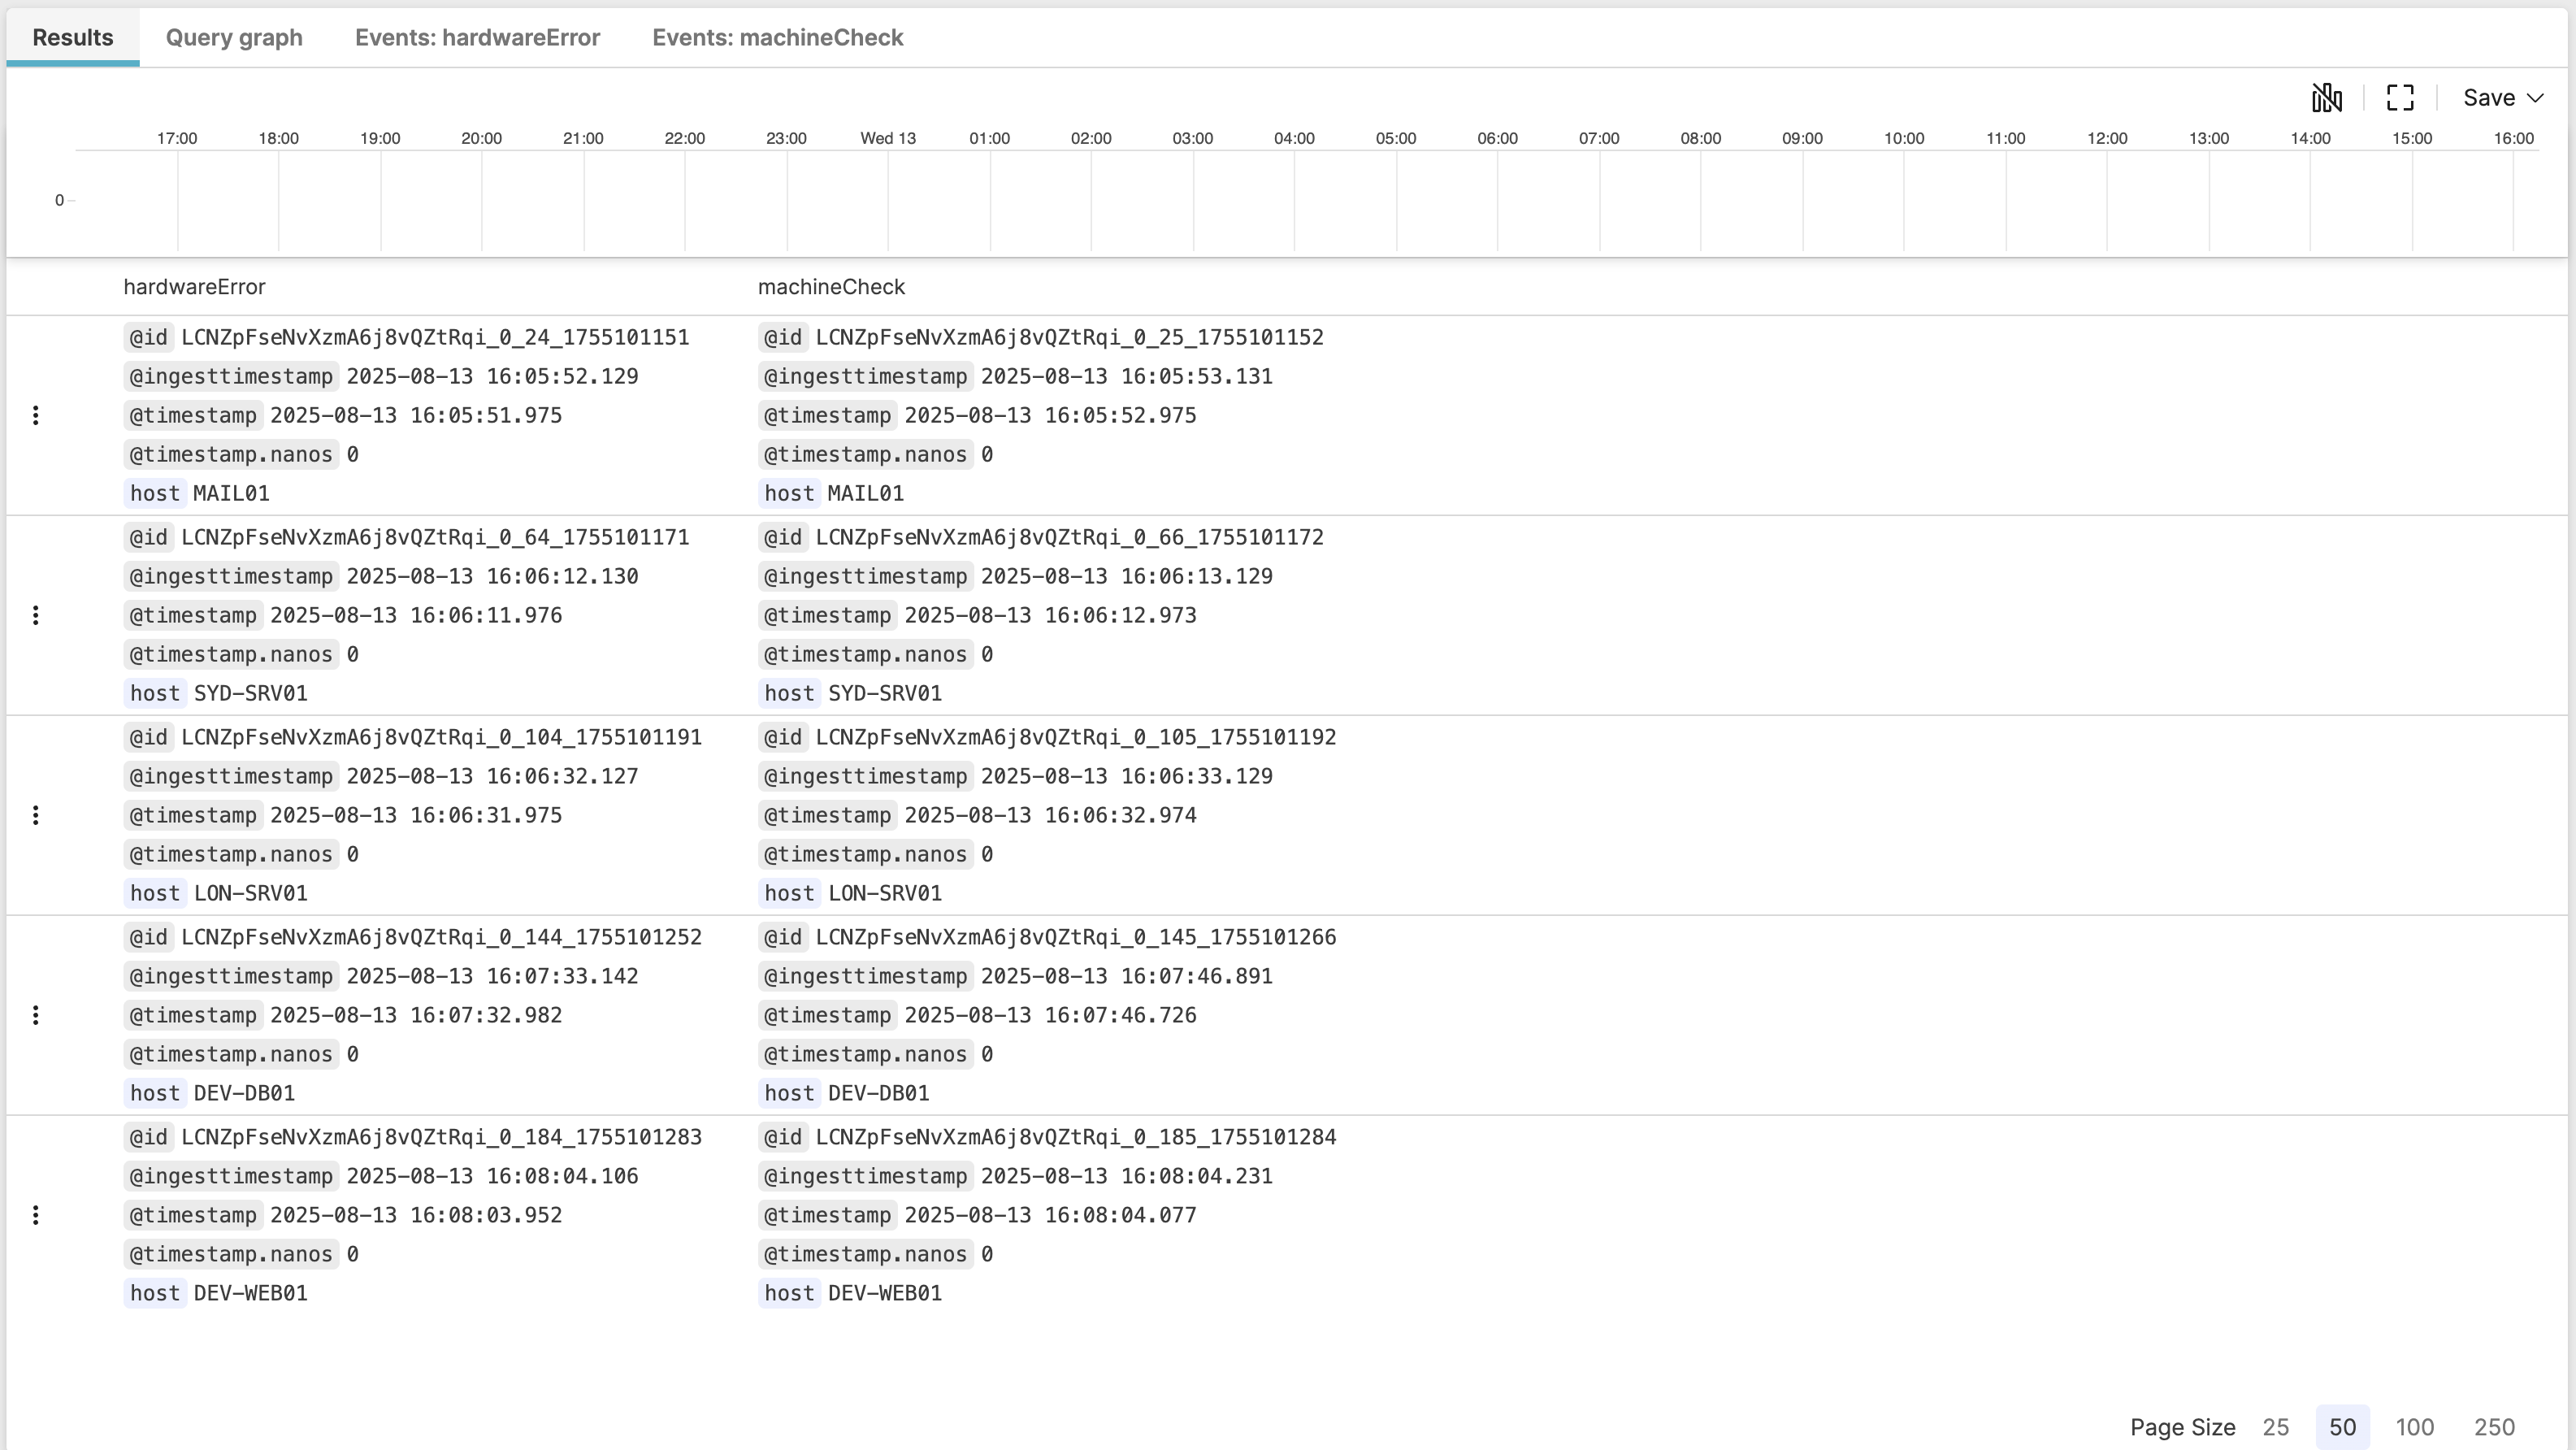Open row menu for SYD-SRV01 result

[36, 615]
